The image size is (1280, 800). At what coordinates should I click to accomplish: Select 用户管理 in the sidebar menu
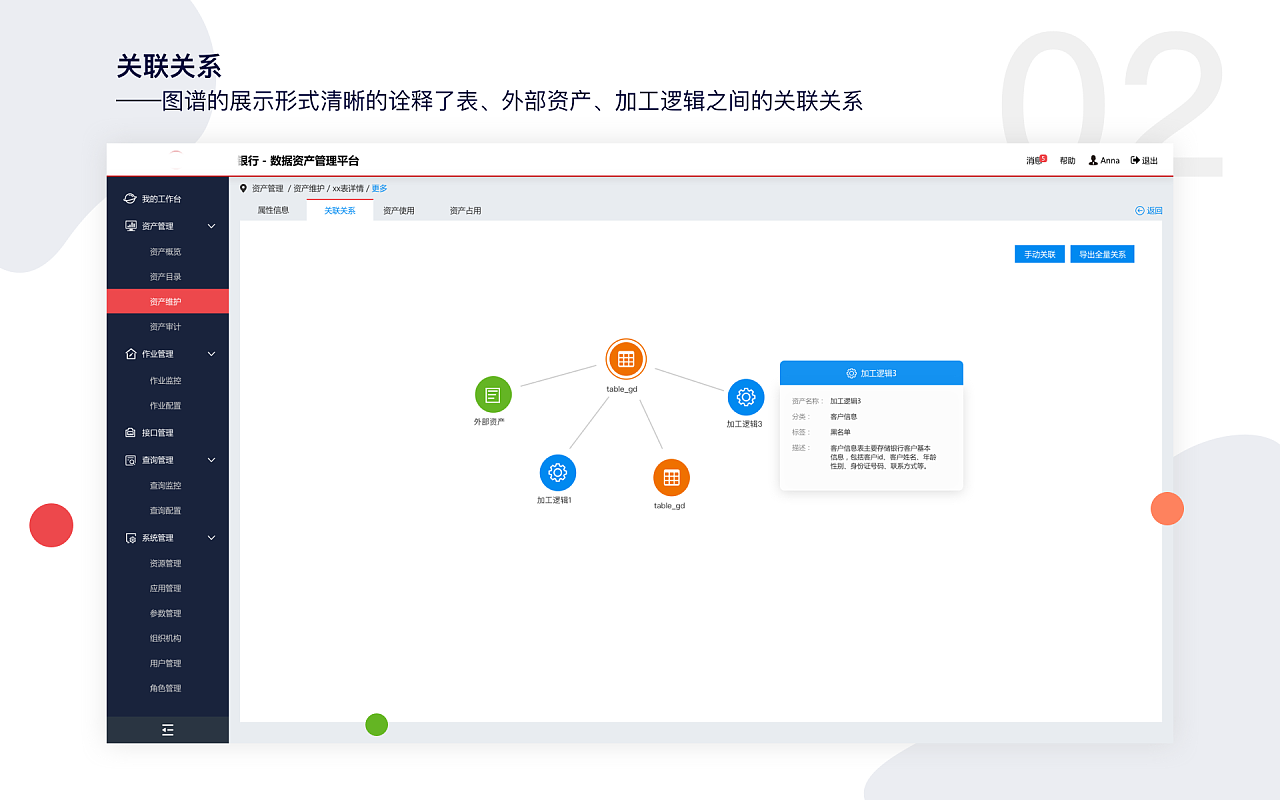pos(166,663)
